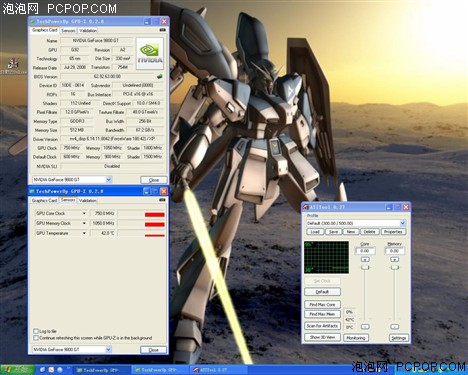Click the screenshot camera icon in lower GPU-Z Sensors window
Image resolution: width=468 pixels, height=375 pixels.
(x=162, y=200)
